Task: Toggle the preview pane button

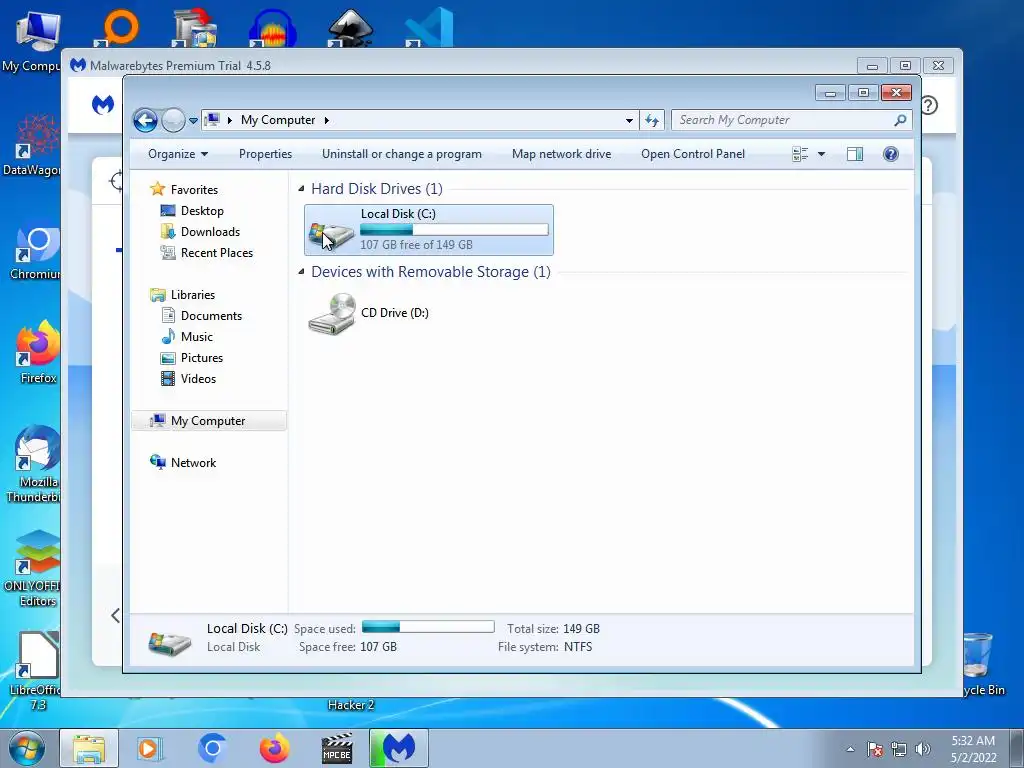Action: pyautogui.click(x=854, y=154)
